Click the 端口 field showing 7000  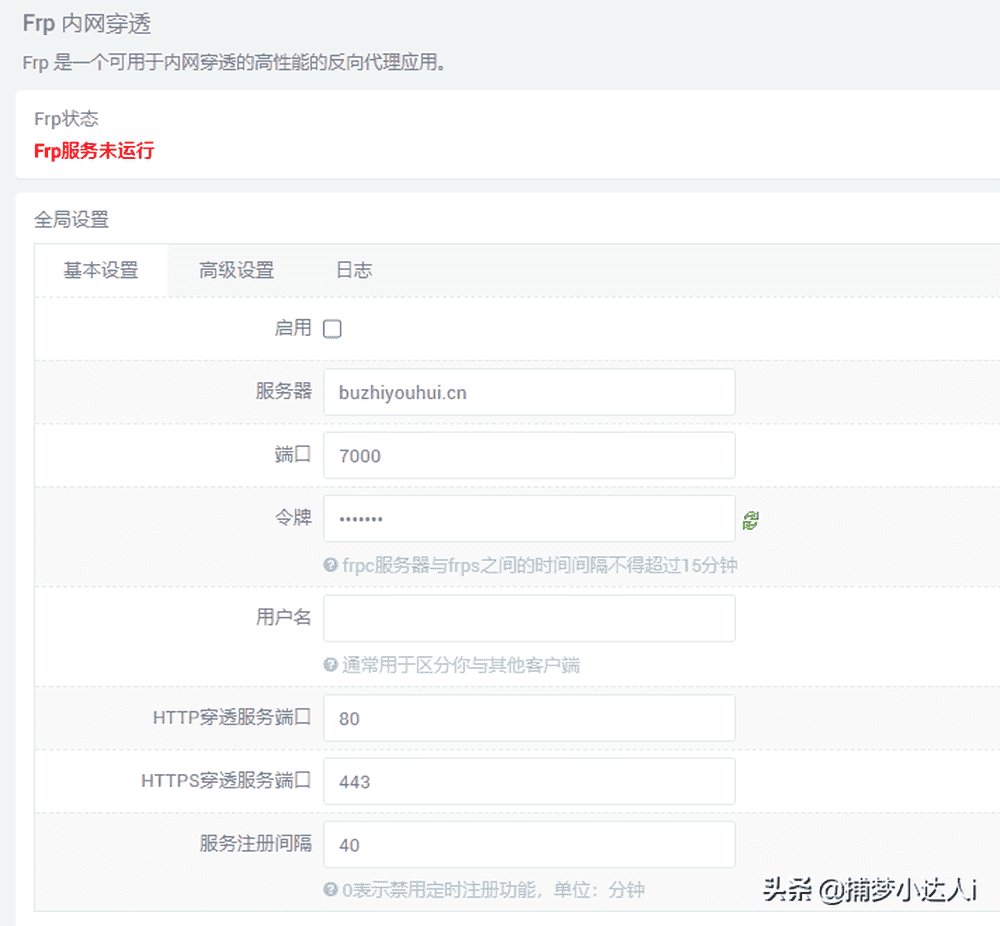[x=529, y=455]
